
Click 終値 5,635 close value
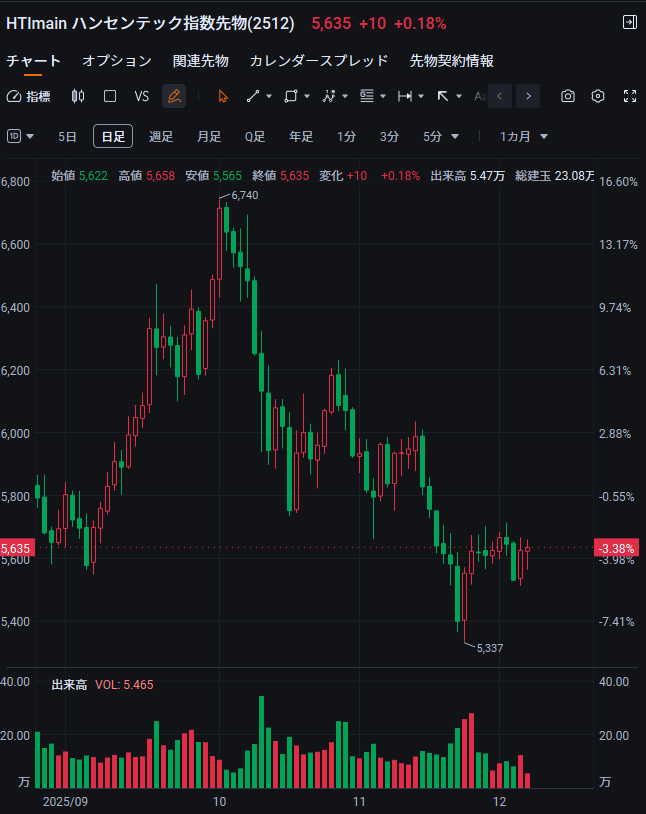tap(280, 176)
